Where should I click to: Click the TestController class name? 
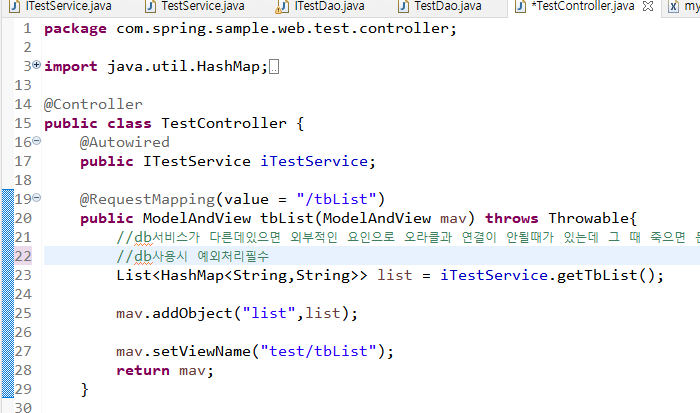[224, 123]
